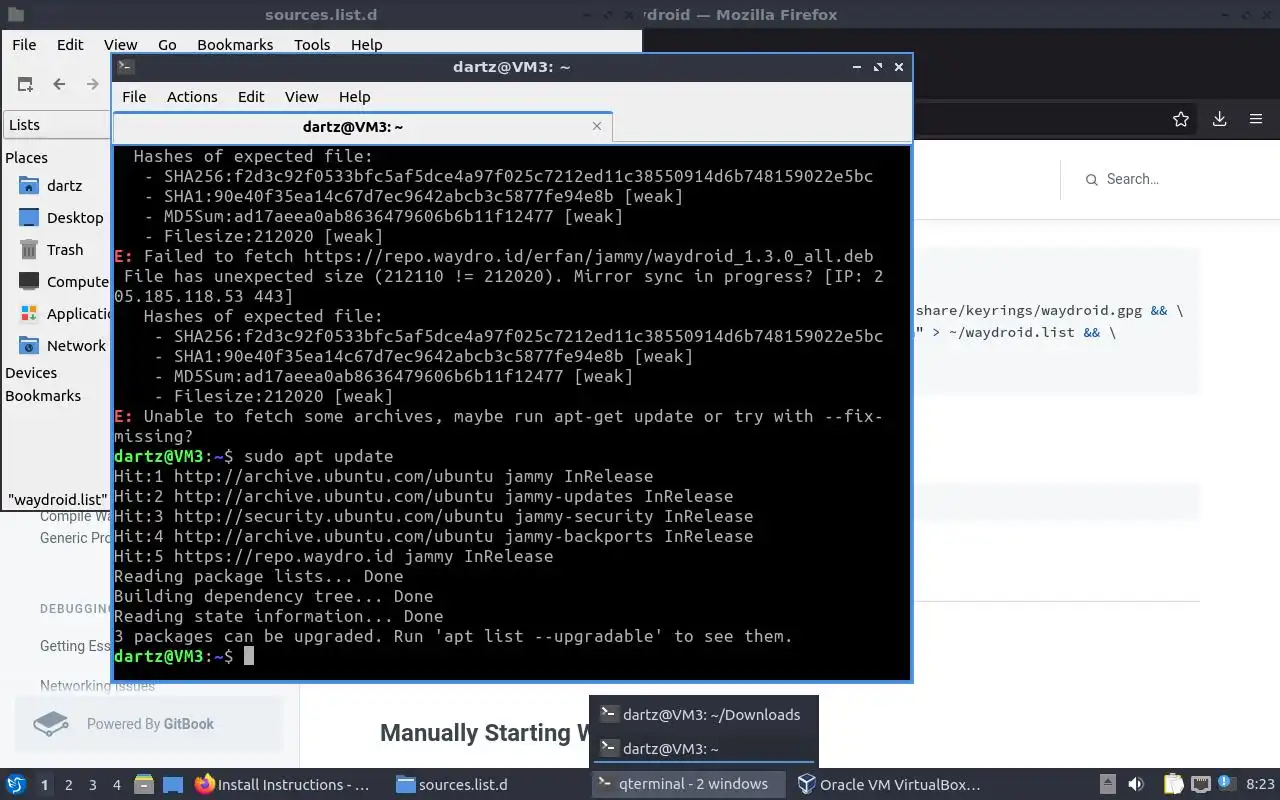Switch to Oracle VM VirtualBox task

888,785
